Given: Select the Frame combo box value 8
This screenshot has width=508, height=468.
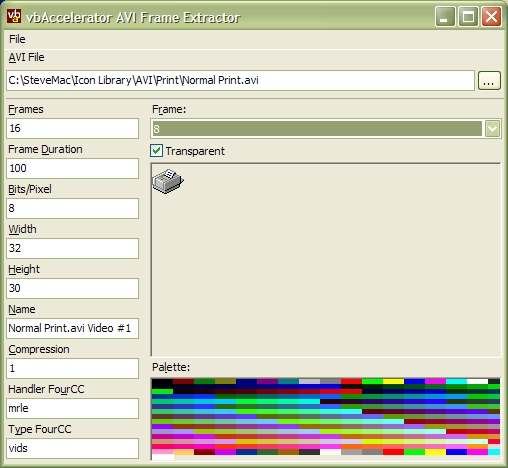Looking at the screenshot, I should point(317,129).
